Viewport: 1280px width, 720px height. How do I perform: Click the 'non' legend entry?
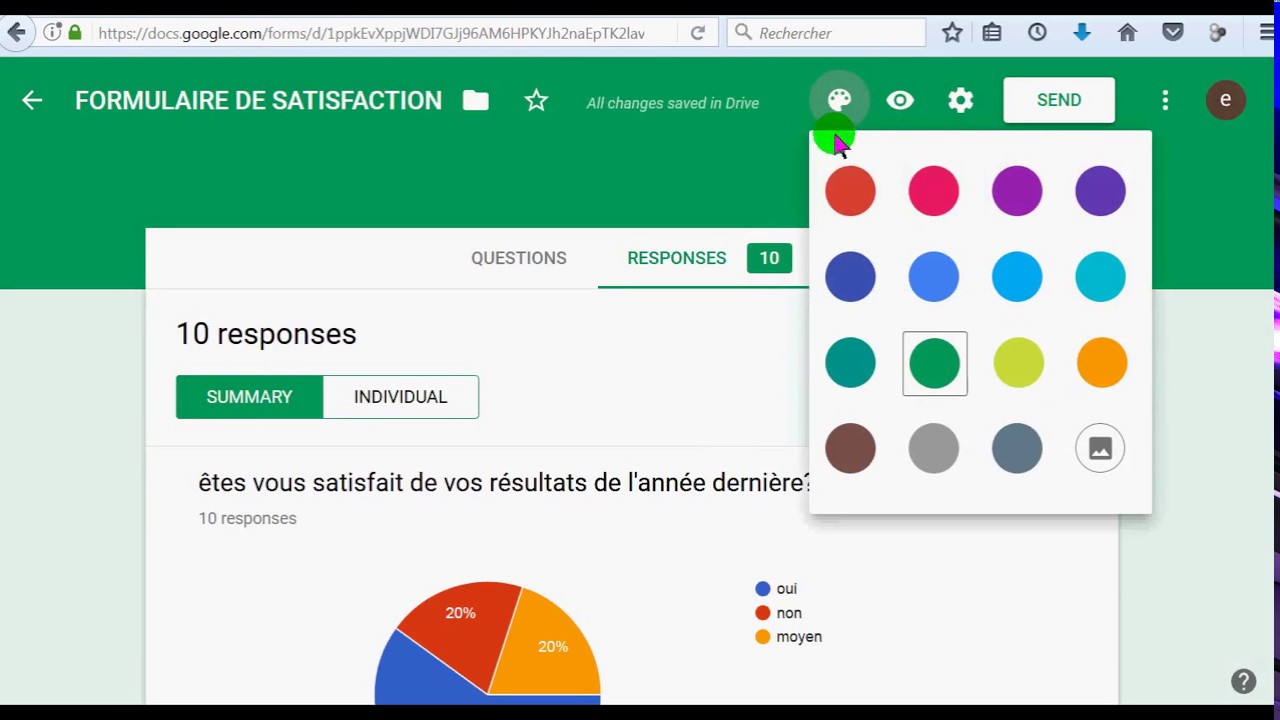point(778,613)
